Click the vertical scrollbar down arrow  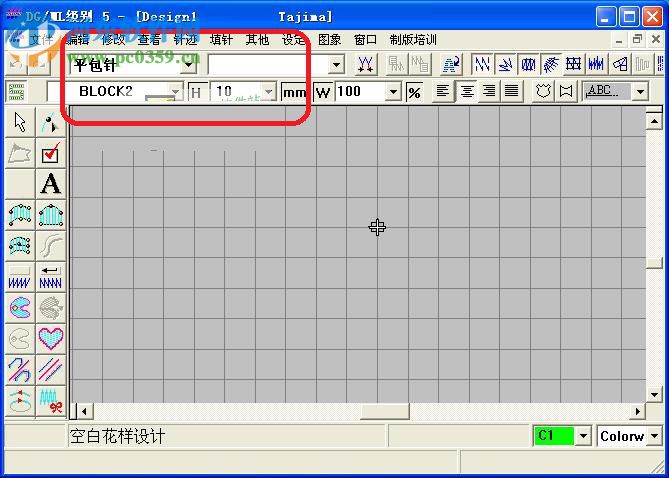(654, 395)
